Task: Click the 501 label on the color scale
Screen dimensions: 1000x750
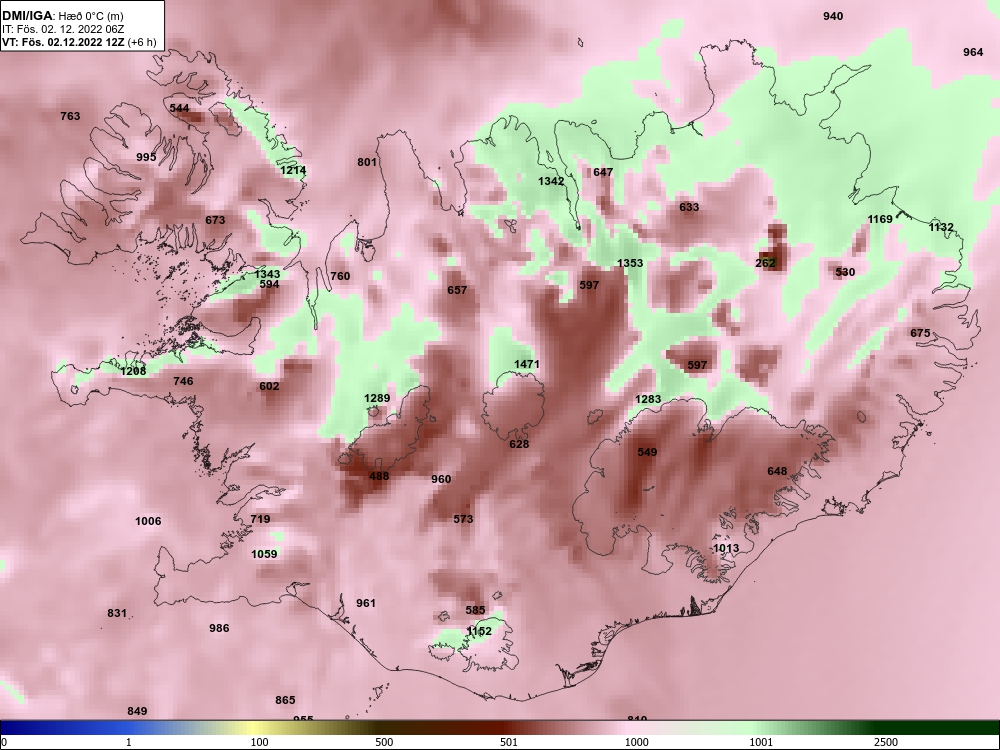Action: pos(509,742)
